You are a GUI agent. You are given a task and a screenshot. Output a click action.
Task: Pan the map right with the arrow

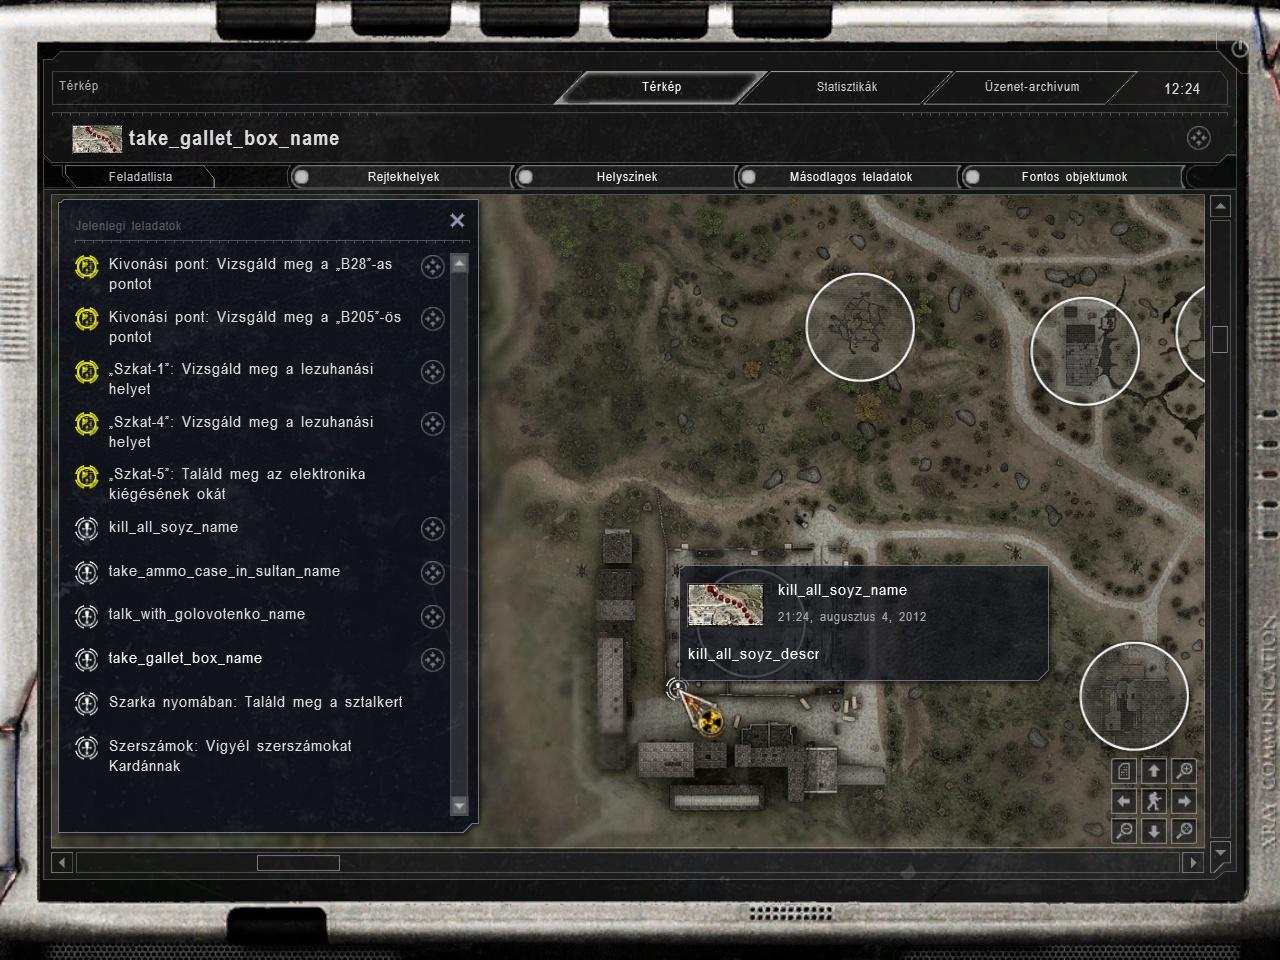click(1184, 801)
